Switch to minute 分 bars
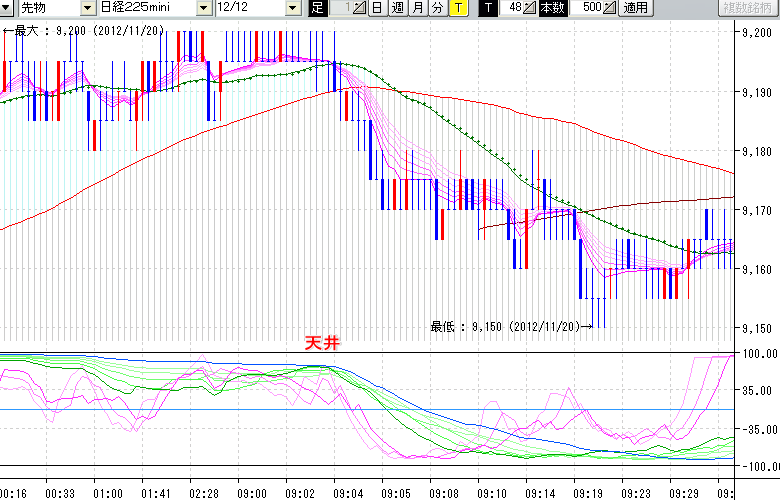The image size is (780, 500). (x=437, y=8)
